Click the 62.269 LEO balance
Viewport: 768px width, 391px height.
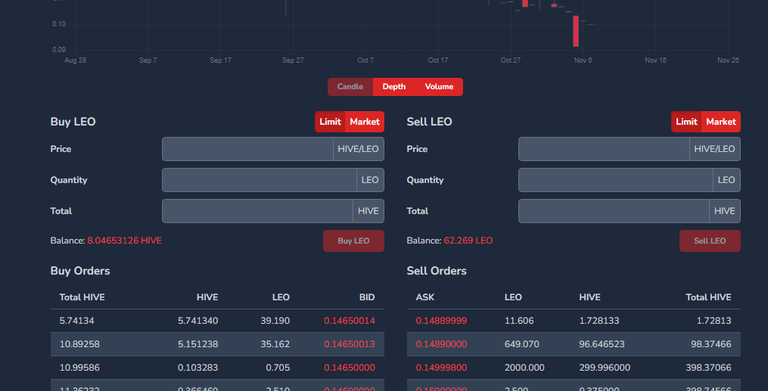tap(468, 241)
